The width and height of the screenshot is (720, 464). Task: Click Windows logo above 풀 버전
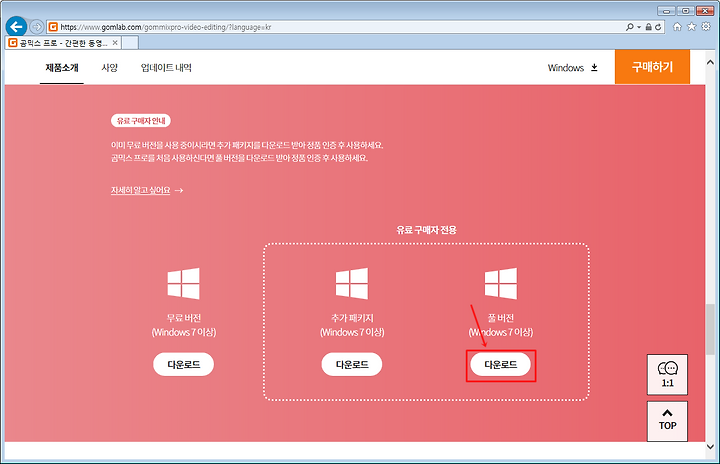pos(501,283)
